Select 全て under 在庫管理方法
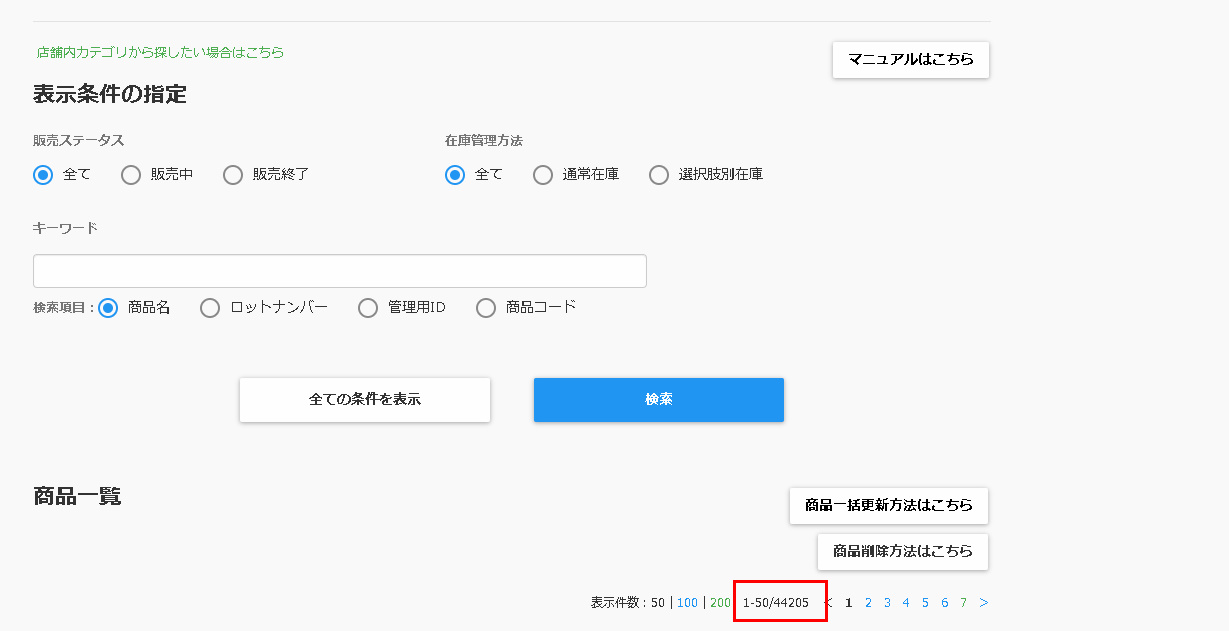Screen dimensions: 1229x631 tap(455, 175)
